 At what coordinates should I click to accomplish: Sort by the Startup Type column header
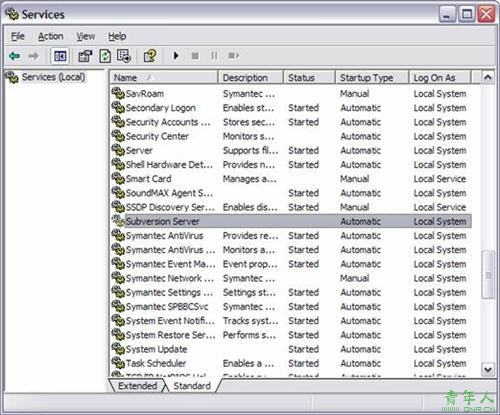click(372, 78)
